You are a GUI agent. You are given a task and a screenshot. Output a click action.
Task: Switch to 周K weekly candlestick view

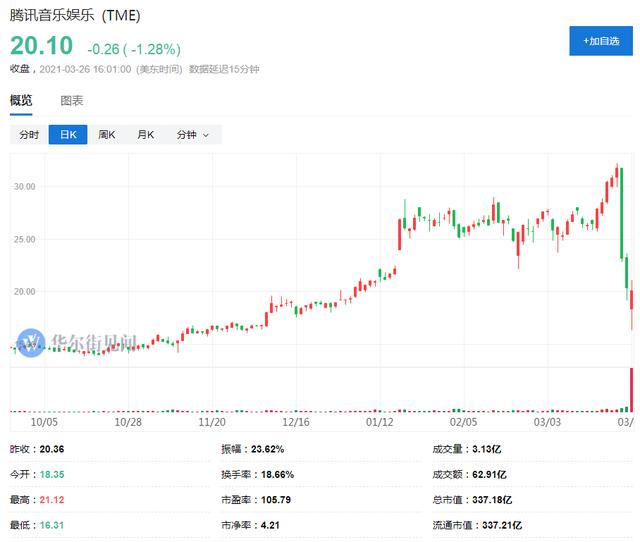click(x=107, y=135)
